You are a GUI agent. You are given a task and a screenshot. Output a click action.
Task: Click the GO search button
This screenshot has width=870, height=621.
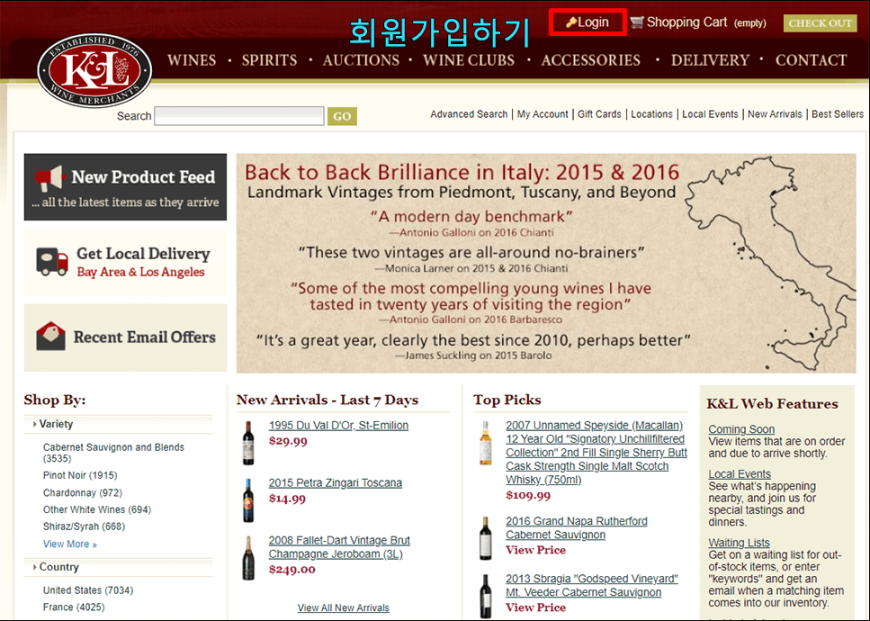point(342,116)
